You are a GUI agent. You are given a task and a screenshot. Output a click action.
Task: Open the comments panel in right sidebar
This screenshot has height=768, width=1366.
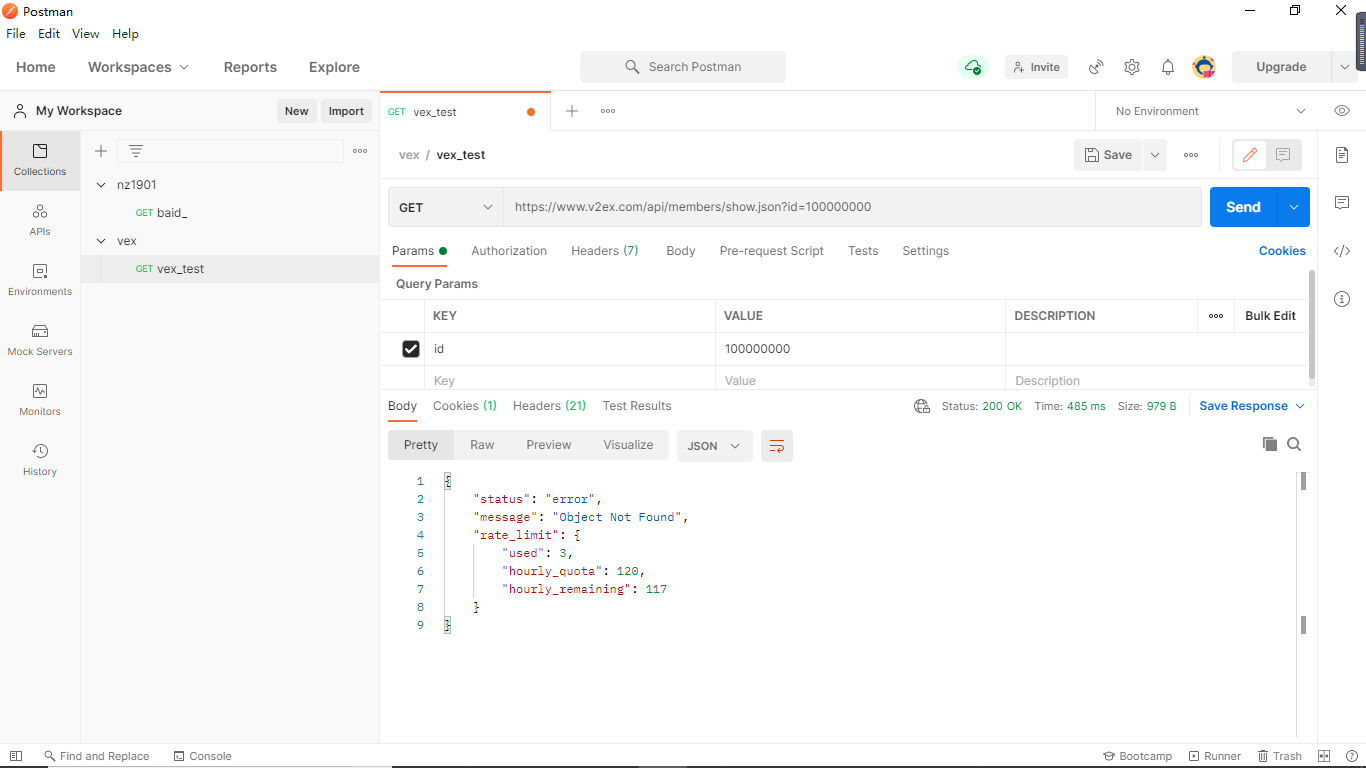1342,203
